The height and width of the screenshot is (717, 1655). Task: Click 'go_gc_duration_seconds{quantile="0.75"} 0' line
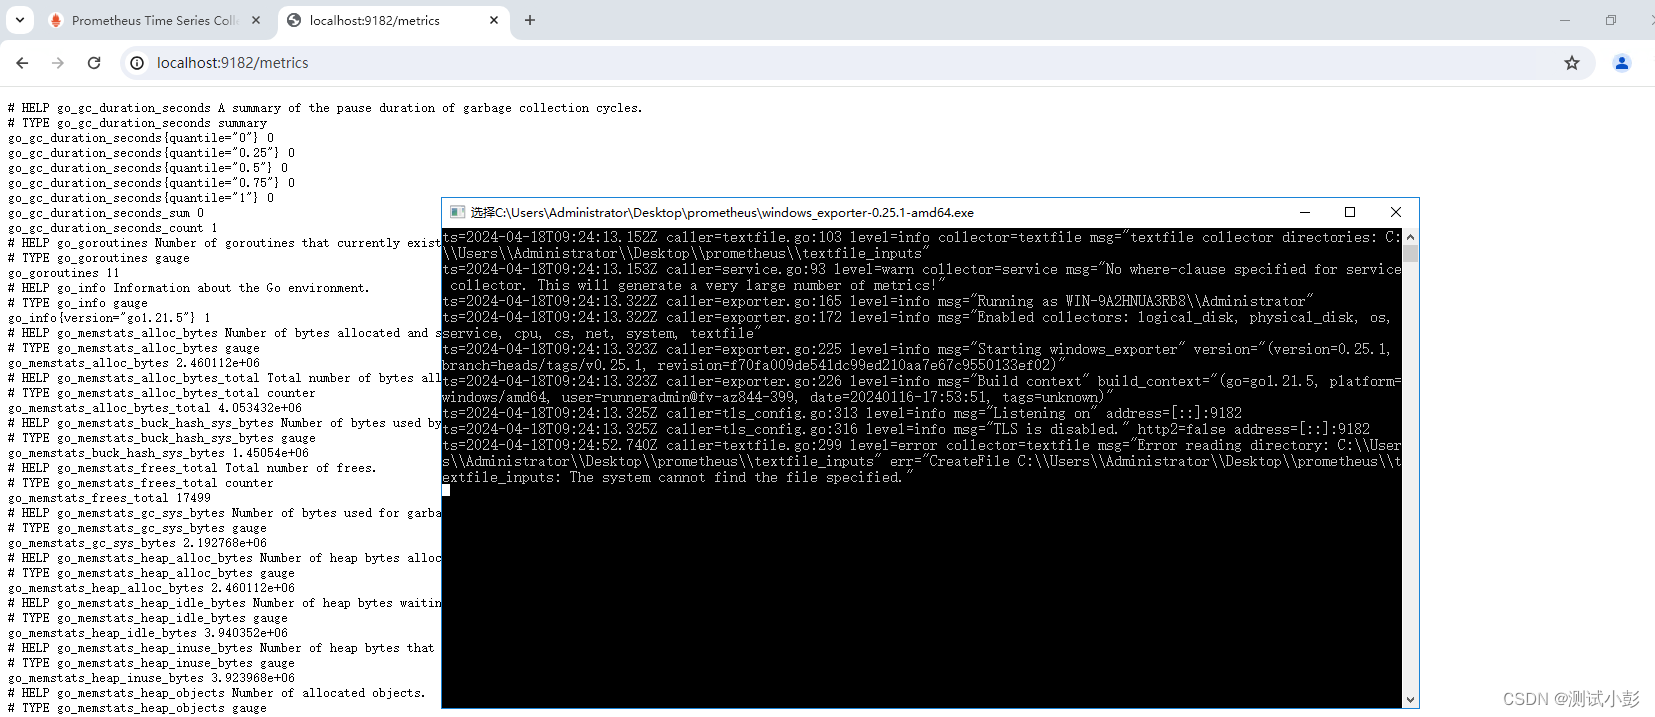coord(152,183)
